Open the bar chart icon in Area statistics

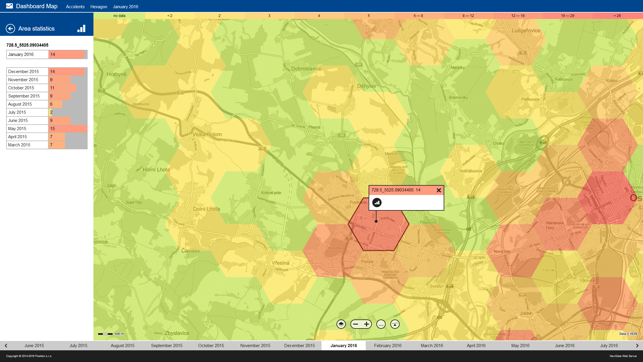click(x=81, y=28)
